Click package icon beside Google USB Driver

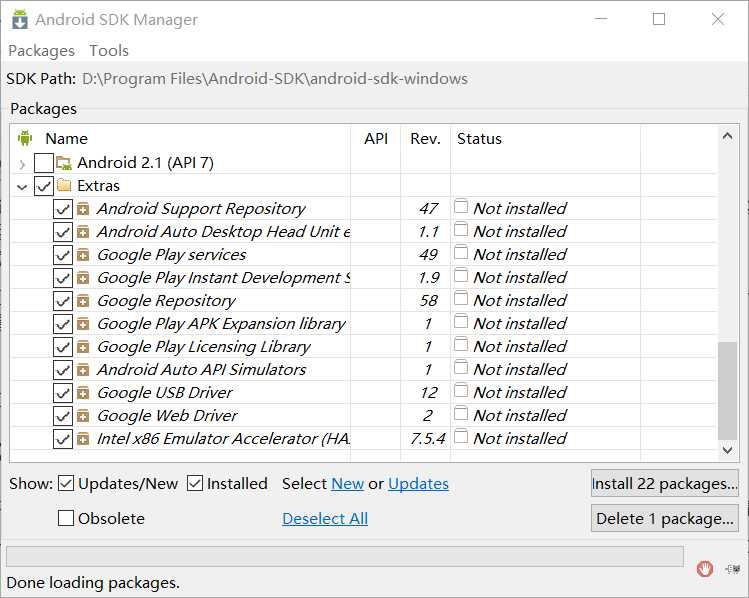point(83,393)
